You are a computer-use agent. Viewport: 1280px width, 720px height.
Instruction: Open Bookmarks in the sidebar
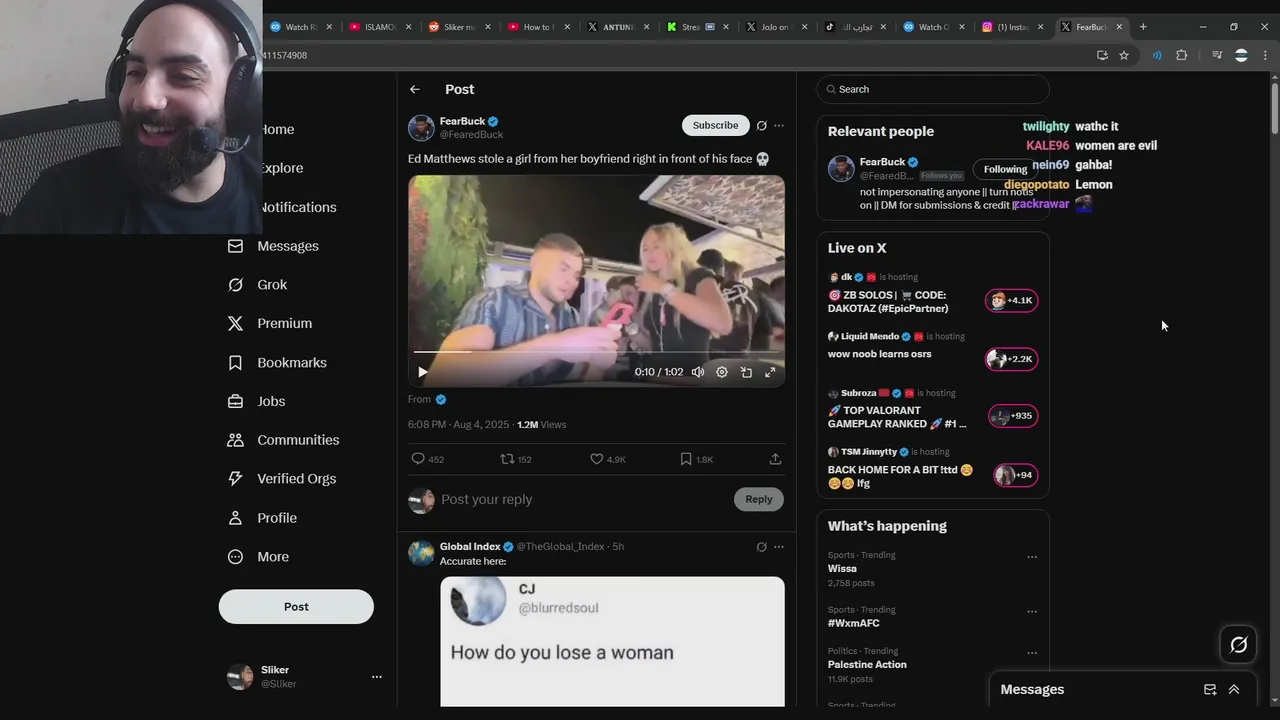277,363
